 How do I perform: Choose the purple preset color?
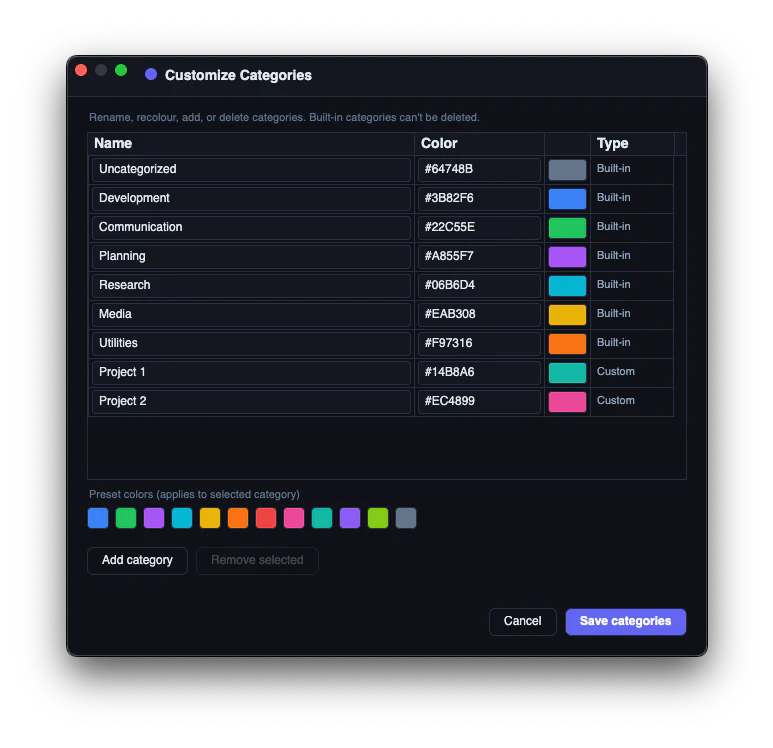click(x=154, y=518)
